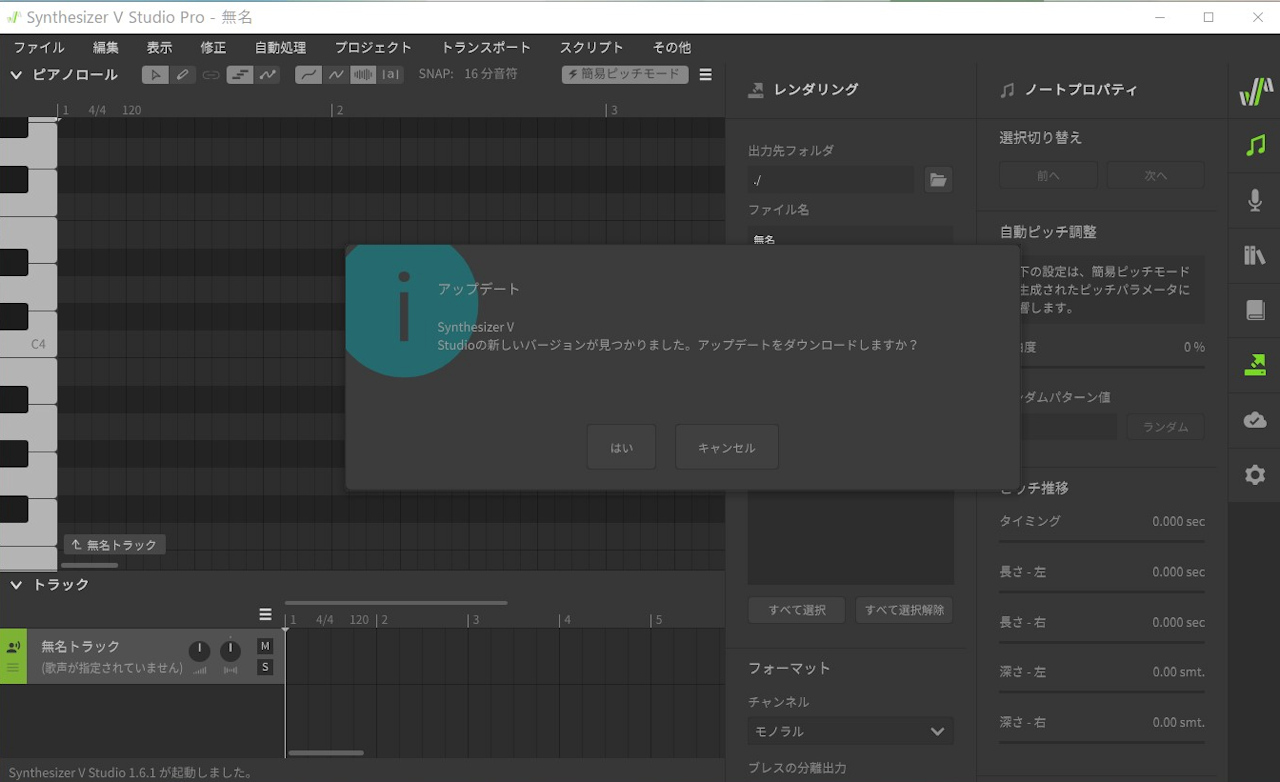
Task: Open the スクリプト menu
Action: coord(591,47)
